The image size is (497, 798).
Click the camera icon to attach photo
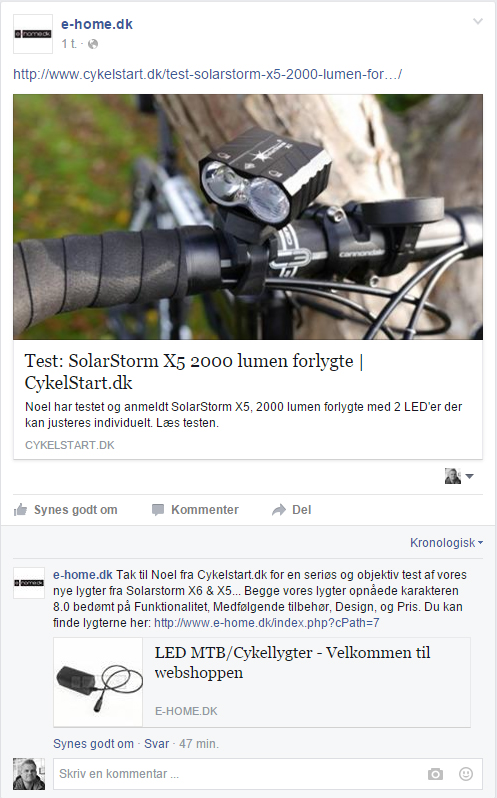[435, 774]
